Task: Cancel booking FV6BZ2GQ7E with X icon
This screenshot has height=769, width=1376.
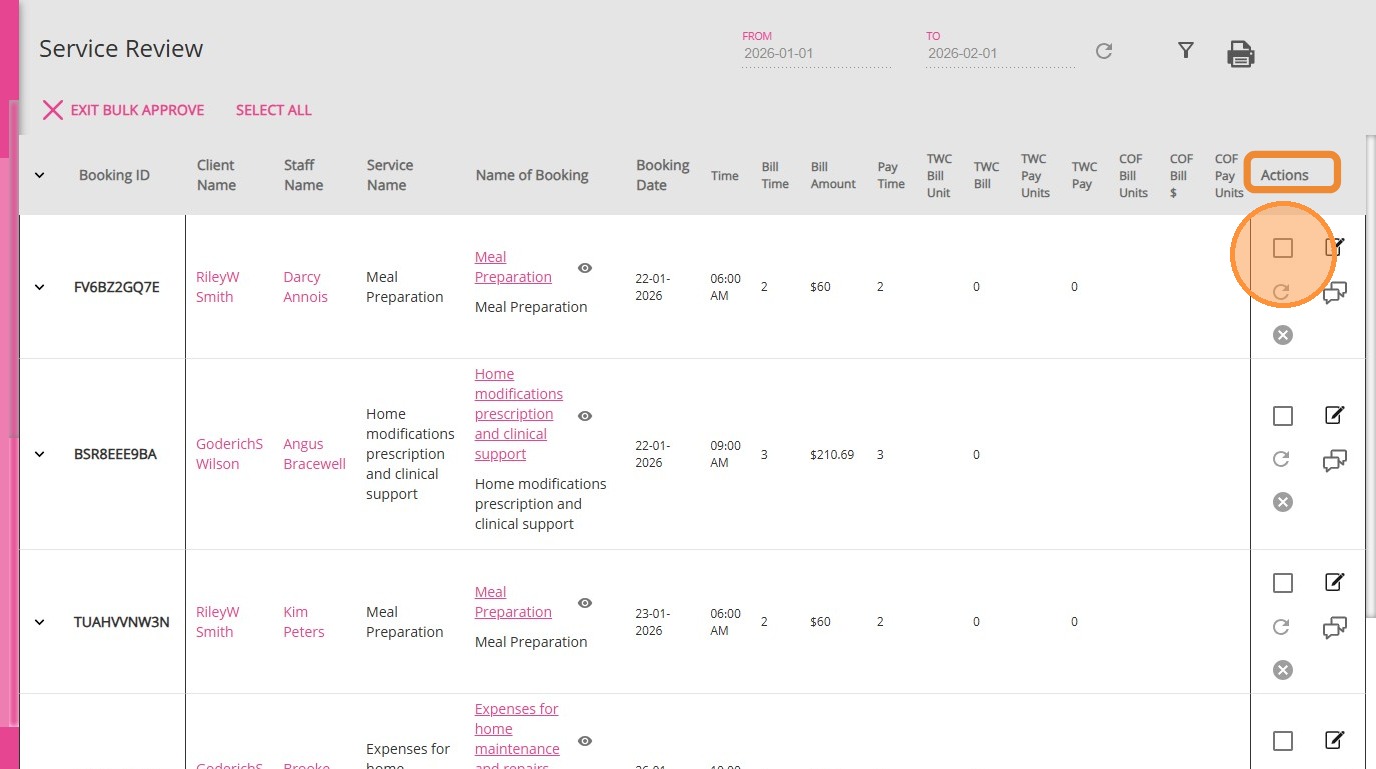Action: tap(1283, 335)
